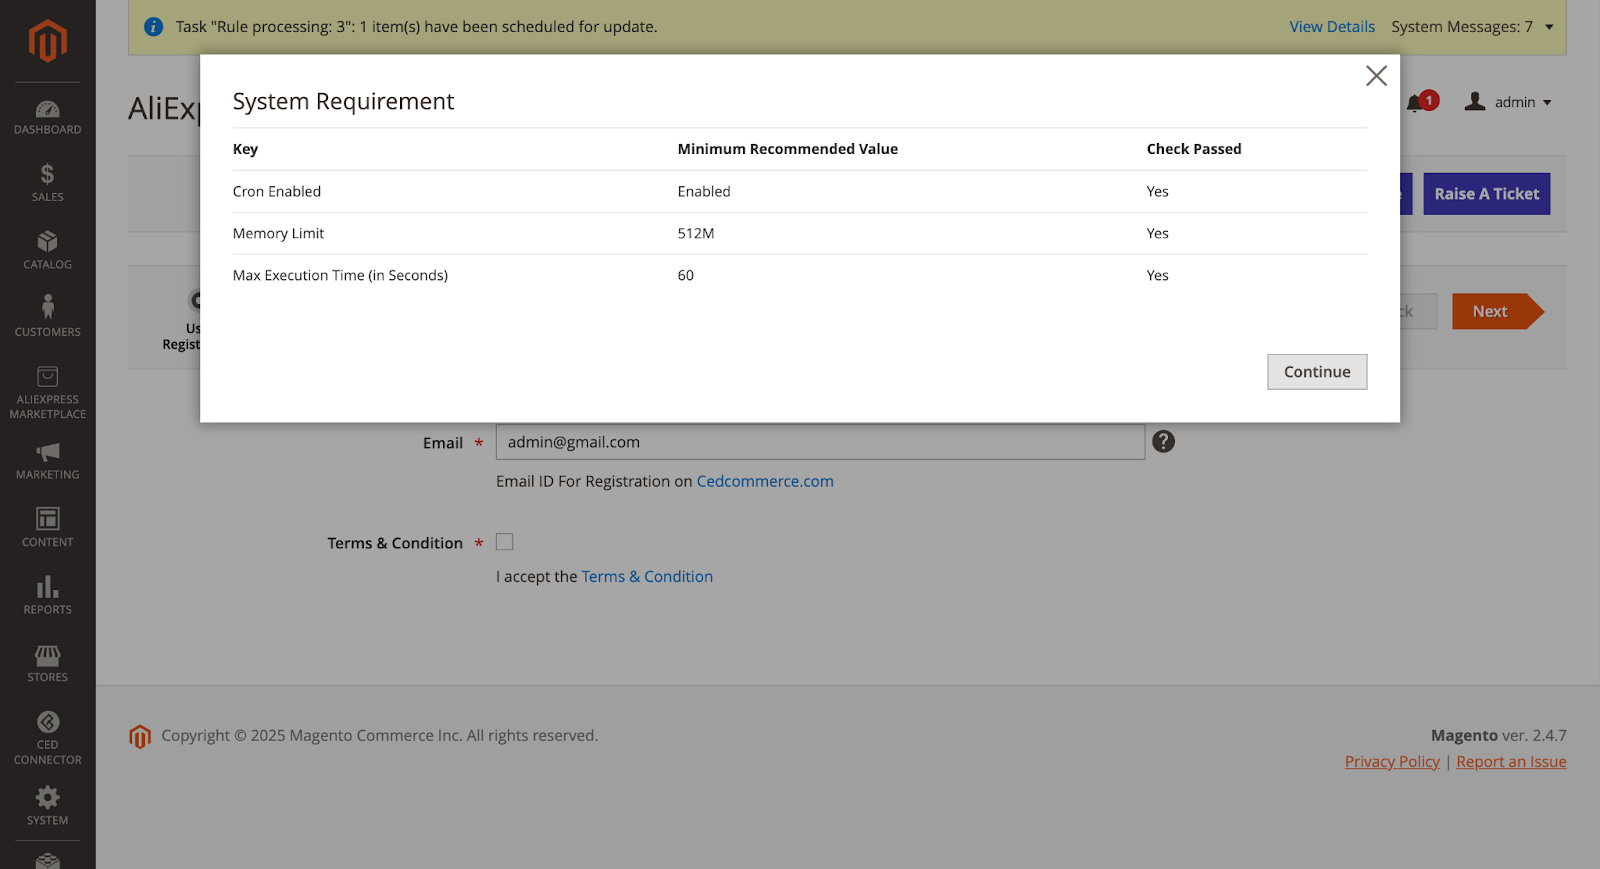Open AliExpress Marketplace sidebar icon
The width and height of the screenshot is (1600, 869).
(47, 377)
